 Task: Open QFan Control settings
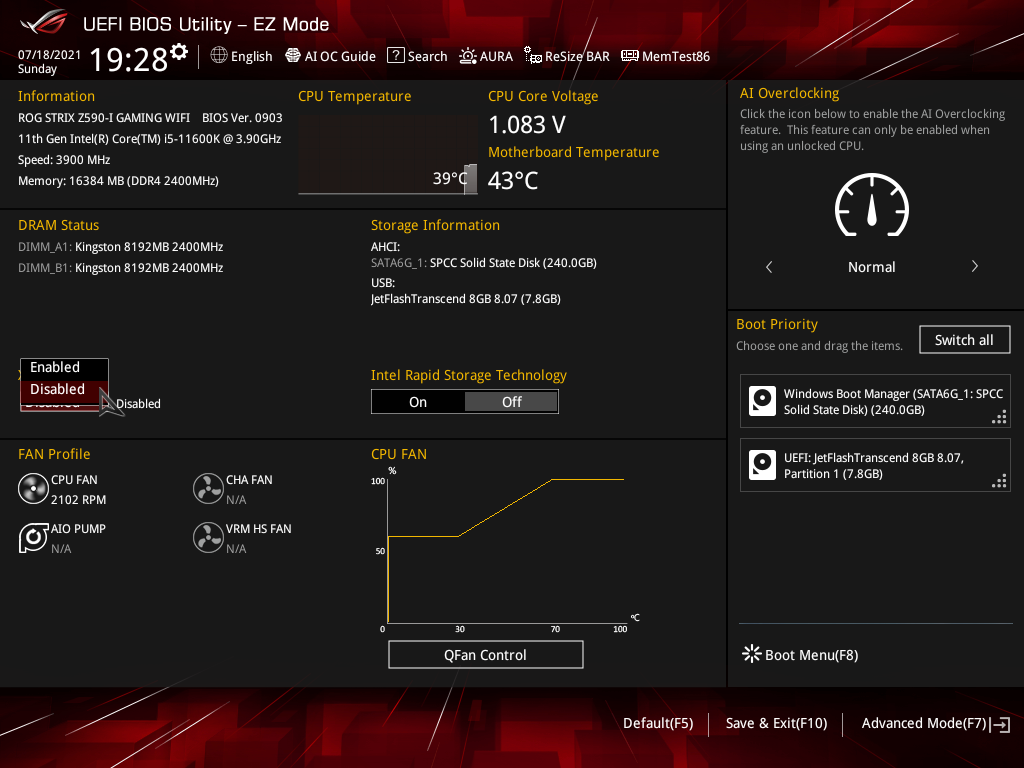(485, 654)
